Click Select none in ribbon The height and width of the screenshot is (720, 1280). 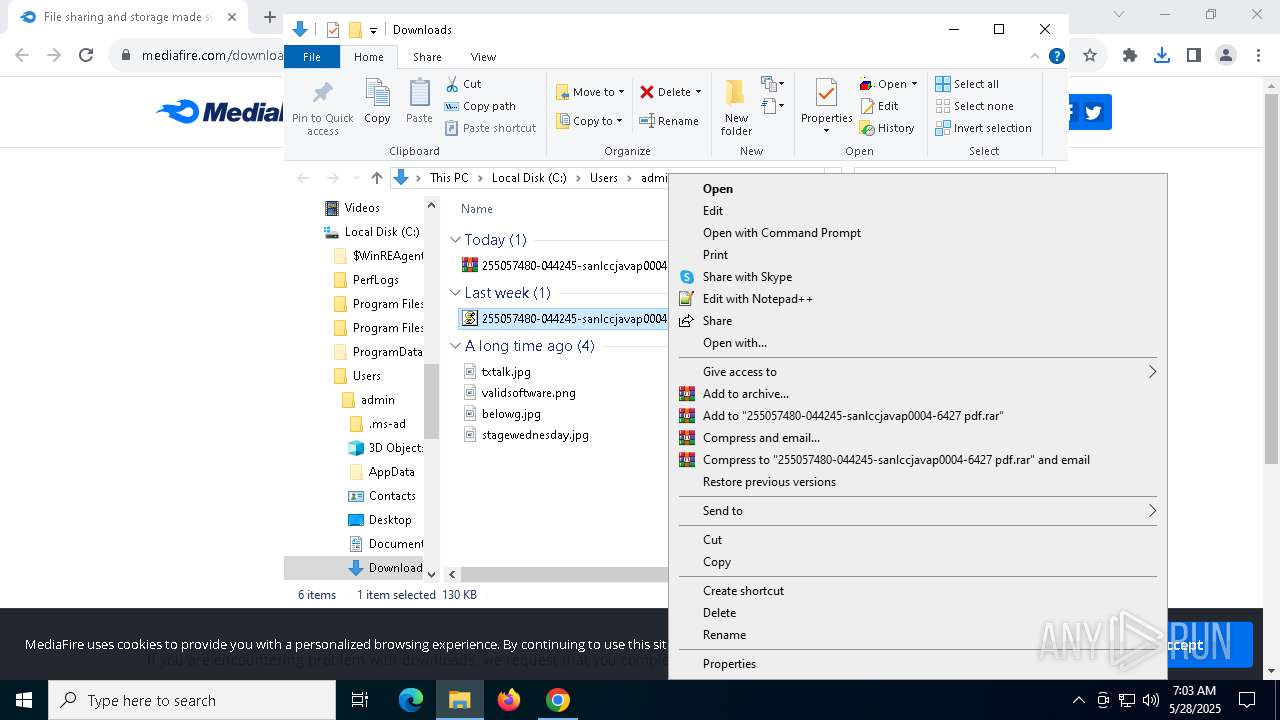click(974, 106)
